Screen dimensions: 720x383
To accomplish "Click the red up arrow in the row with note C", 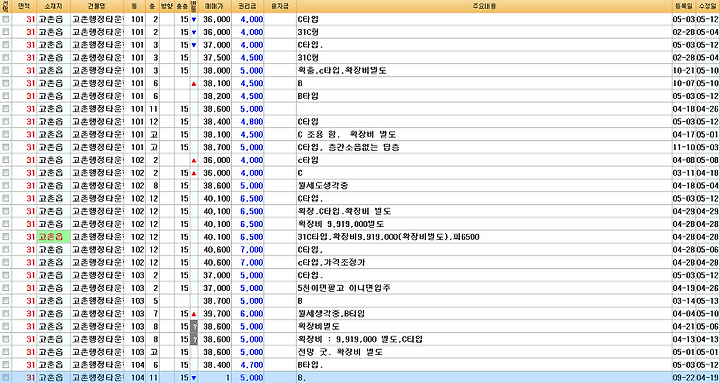I will 193,174.
